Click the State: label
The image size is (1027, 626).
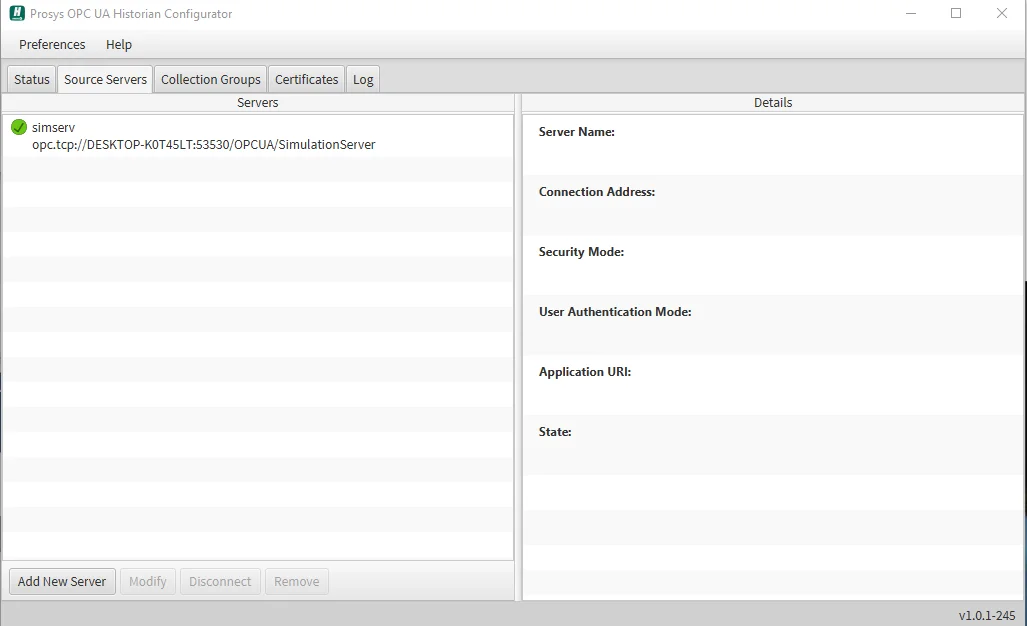pyautogui.click(x=555, y=432)
